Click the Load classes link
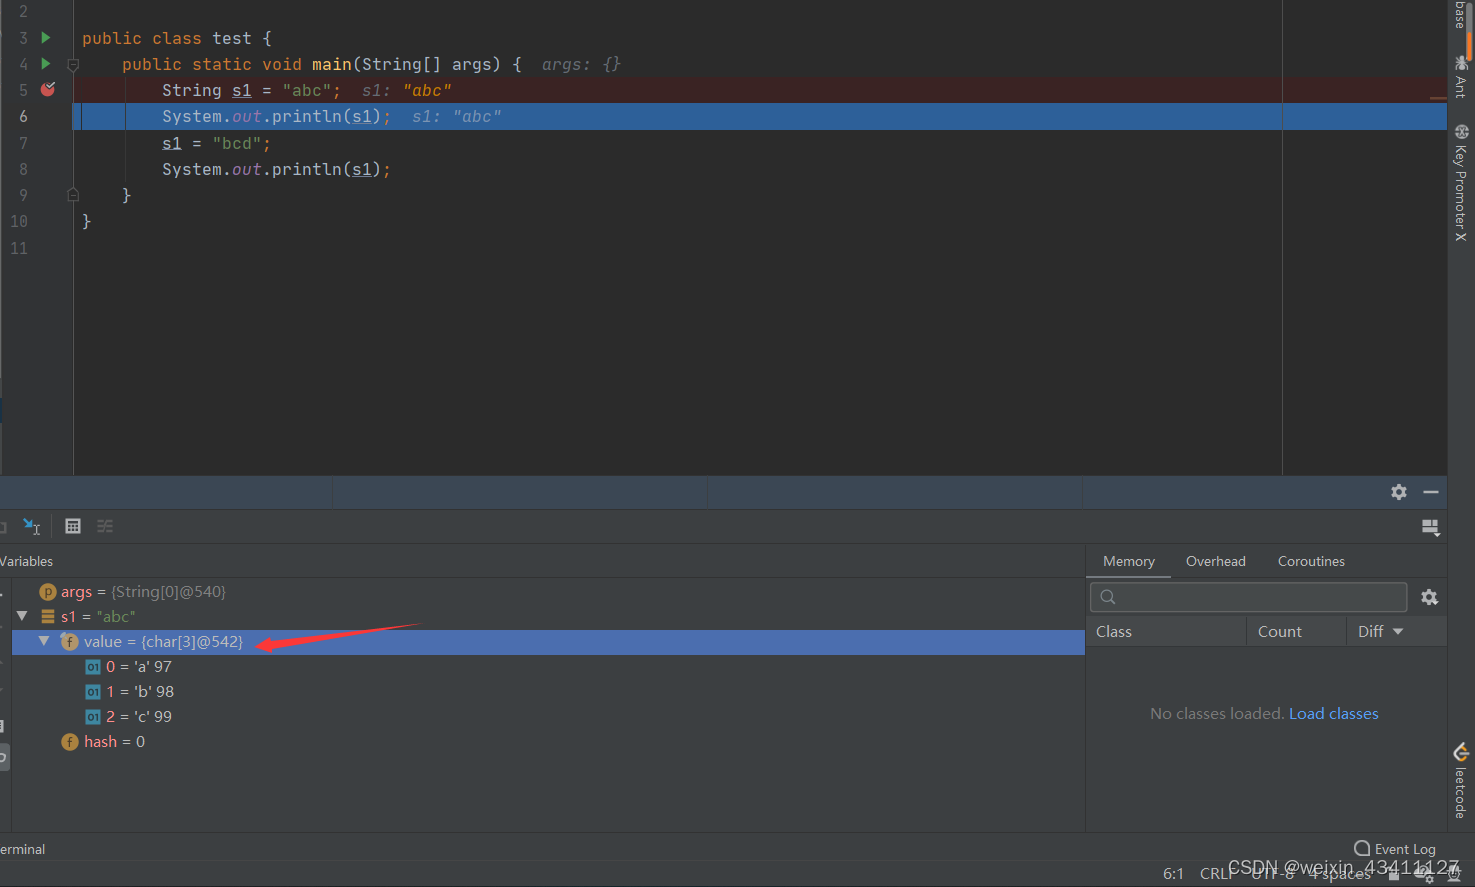This screenshot has height=887, width=1475. (x=1333, y=713)
